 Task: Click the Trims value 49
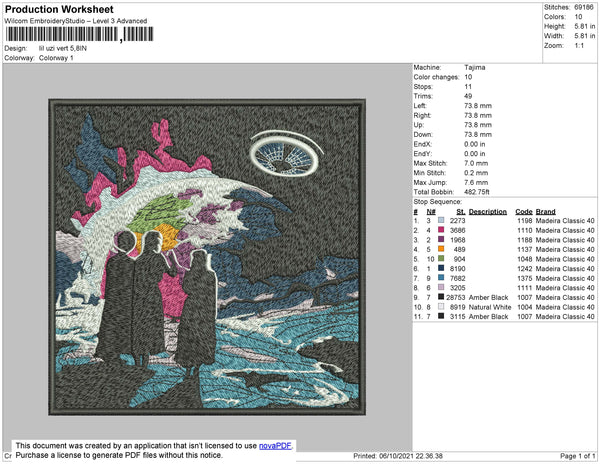tap(468, 96)
